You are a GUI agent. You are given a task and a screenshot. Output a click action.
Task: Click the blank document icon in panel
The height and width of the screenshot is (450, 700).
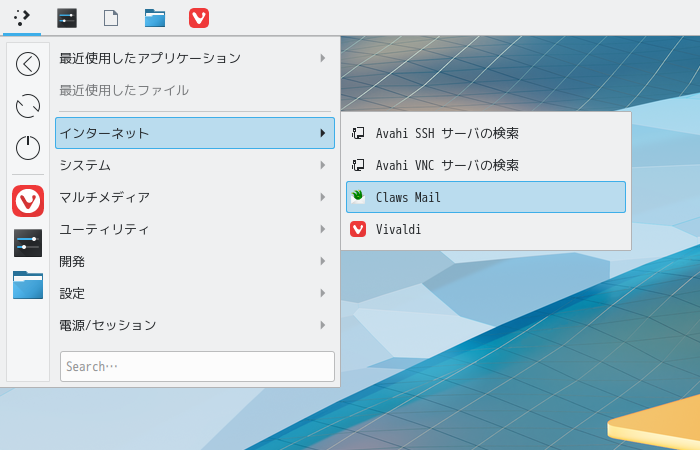(x=111, y=18)
